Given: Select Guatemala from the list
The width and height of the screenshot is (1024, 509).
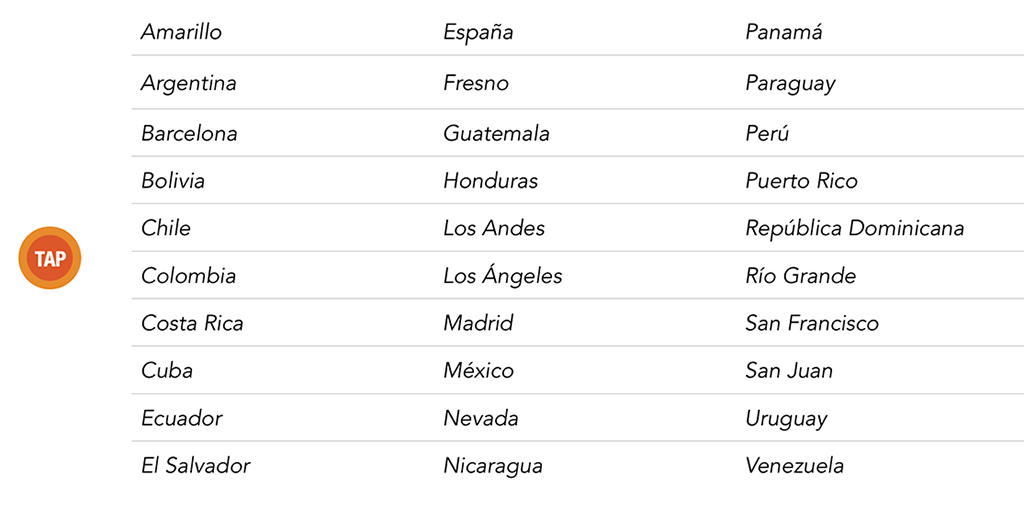Looking at the screenshot, I should coord(496,133).
